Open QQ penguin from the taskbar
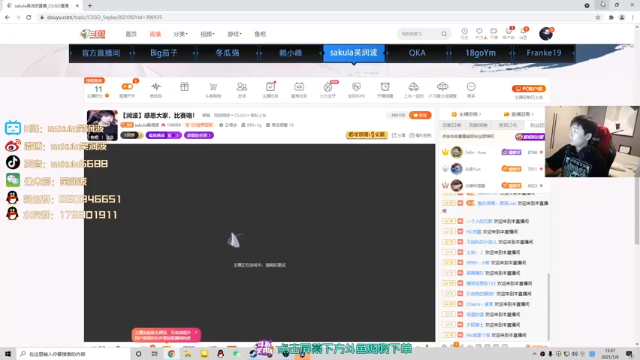This screenshot has width=640, height=360. point(220,354)
